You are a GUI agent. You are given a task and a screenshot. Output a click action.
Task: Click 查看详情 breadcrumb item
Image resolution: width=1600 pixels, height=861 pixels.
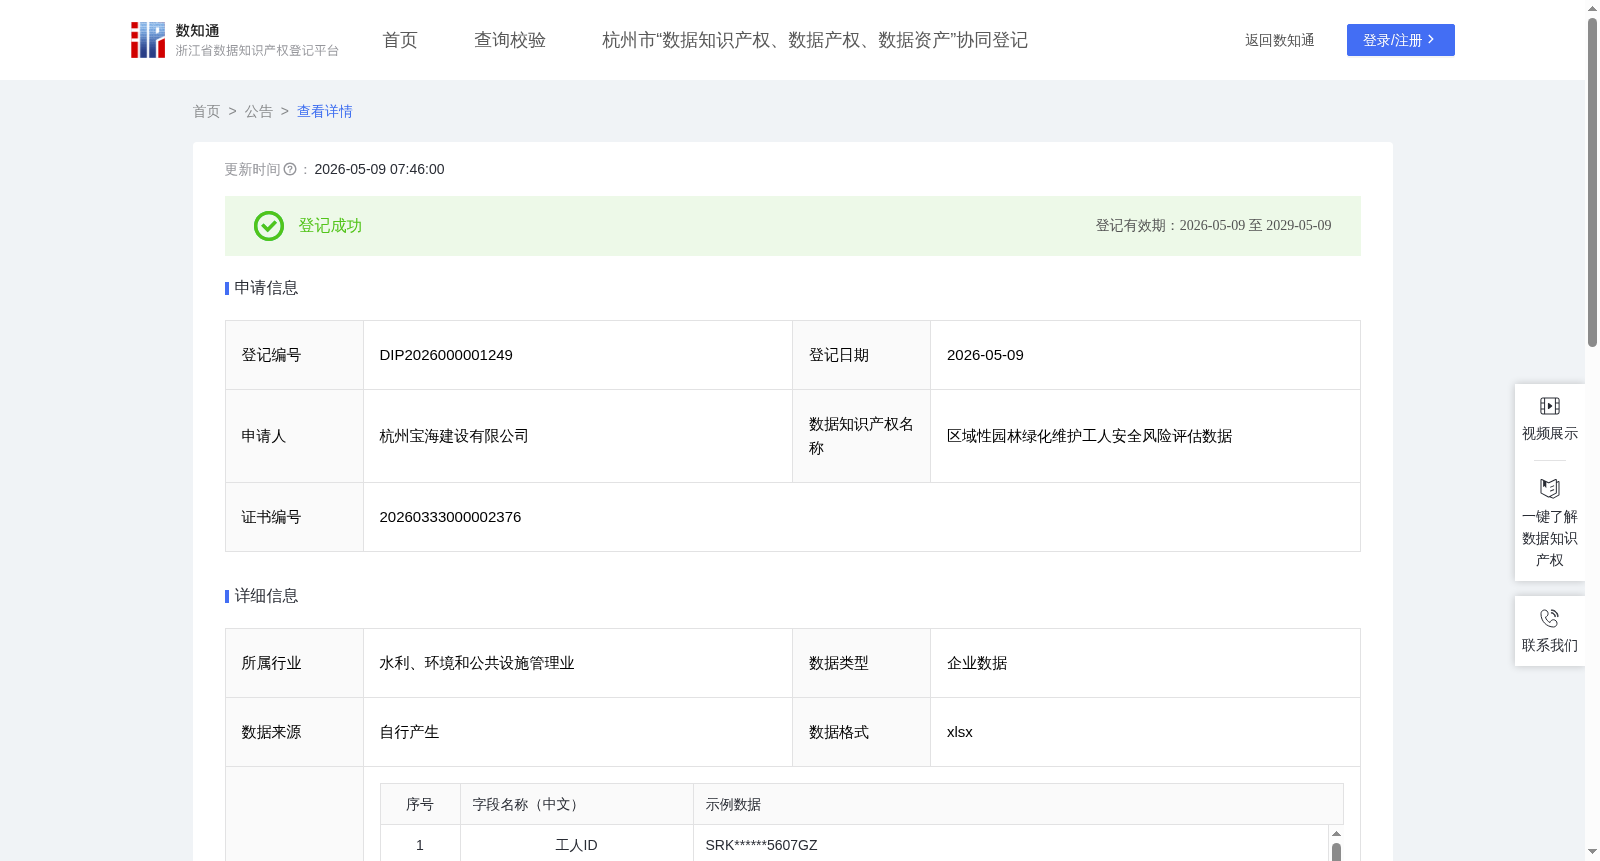point(325,112)
